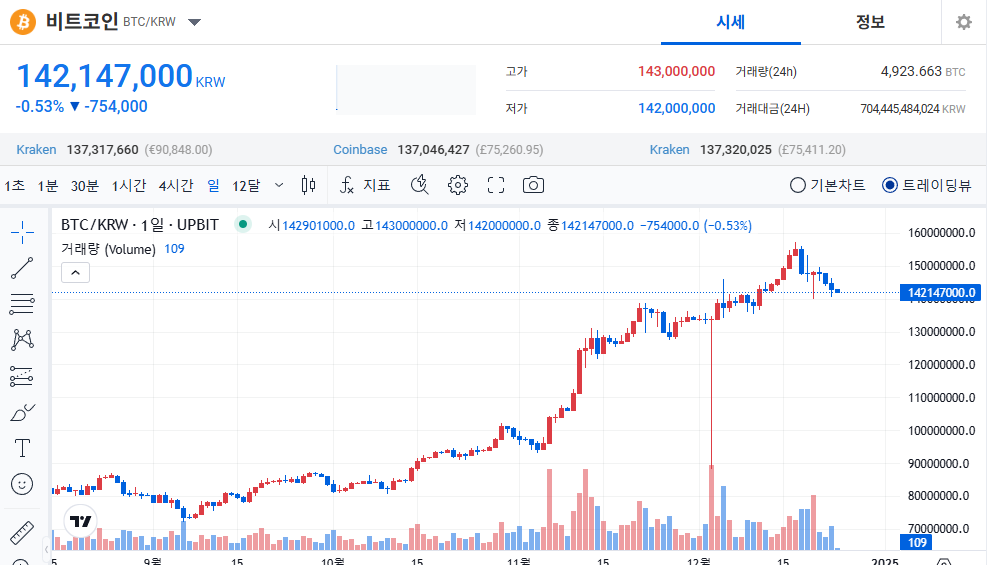Open the 지표 indicators menu
The height and width of the screenshot is (565, 987).
[x=365, y=185]
